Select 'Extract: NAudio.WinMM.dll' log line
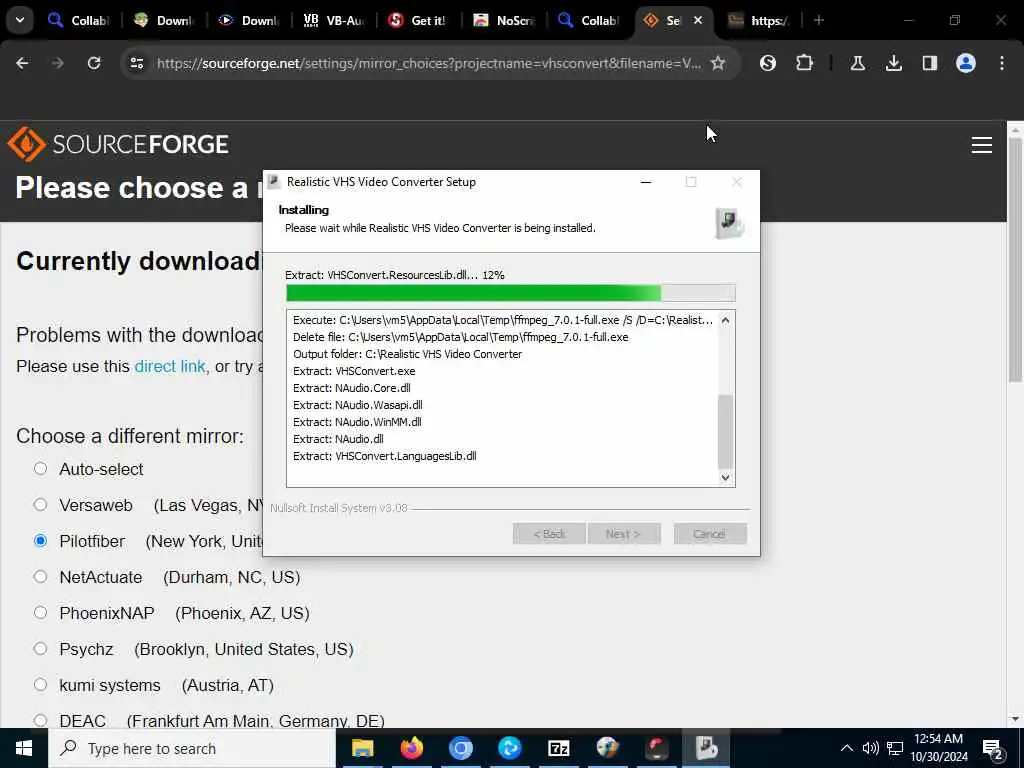Screen dimensions: 1024x768 [357, 422]
